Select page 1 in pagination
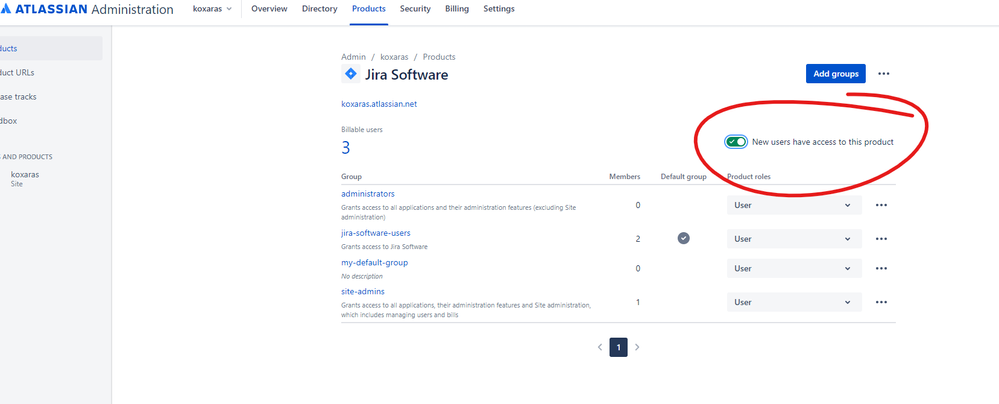The image size is (999, 404). click(619, 347)
